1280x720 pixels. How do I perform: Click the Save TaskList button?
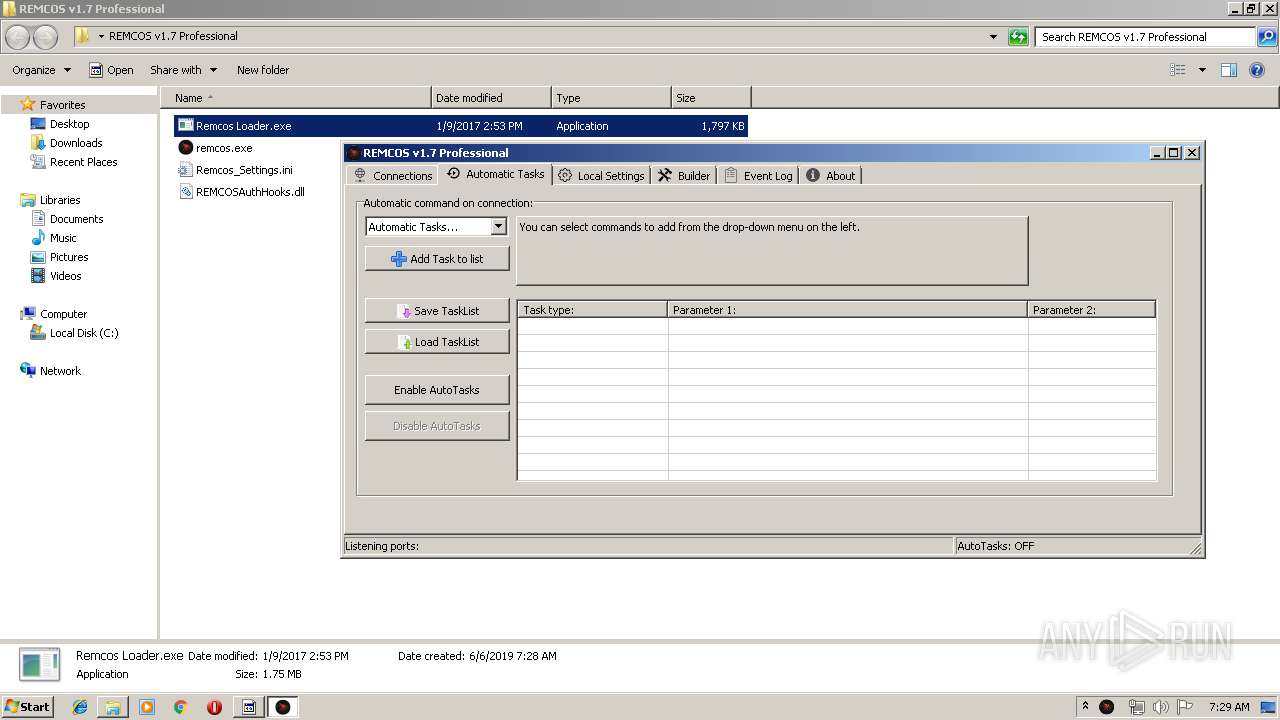point(437,311)
